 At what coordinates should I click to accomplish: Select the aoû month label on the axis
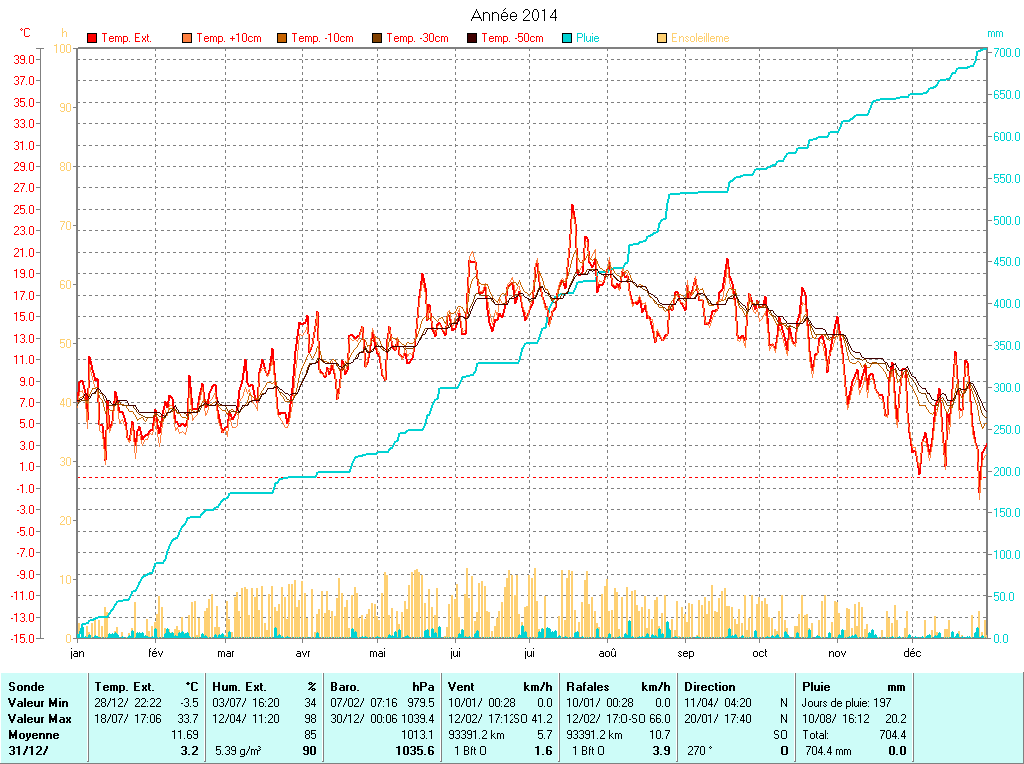point(607,653)
